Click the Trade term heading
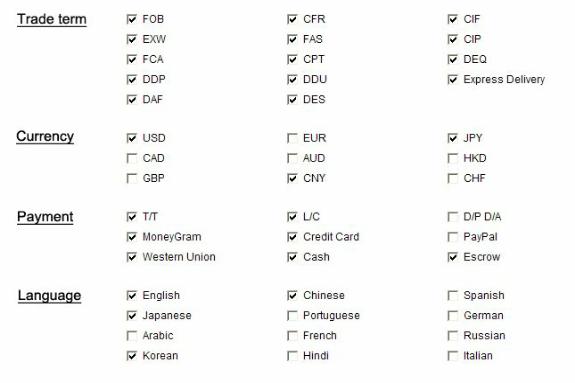575x383 pixels. (x=52, y=19)
